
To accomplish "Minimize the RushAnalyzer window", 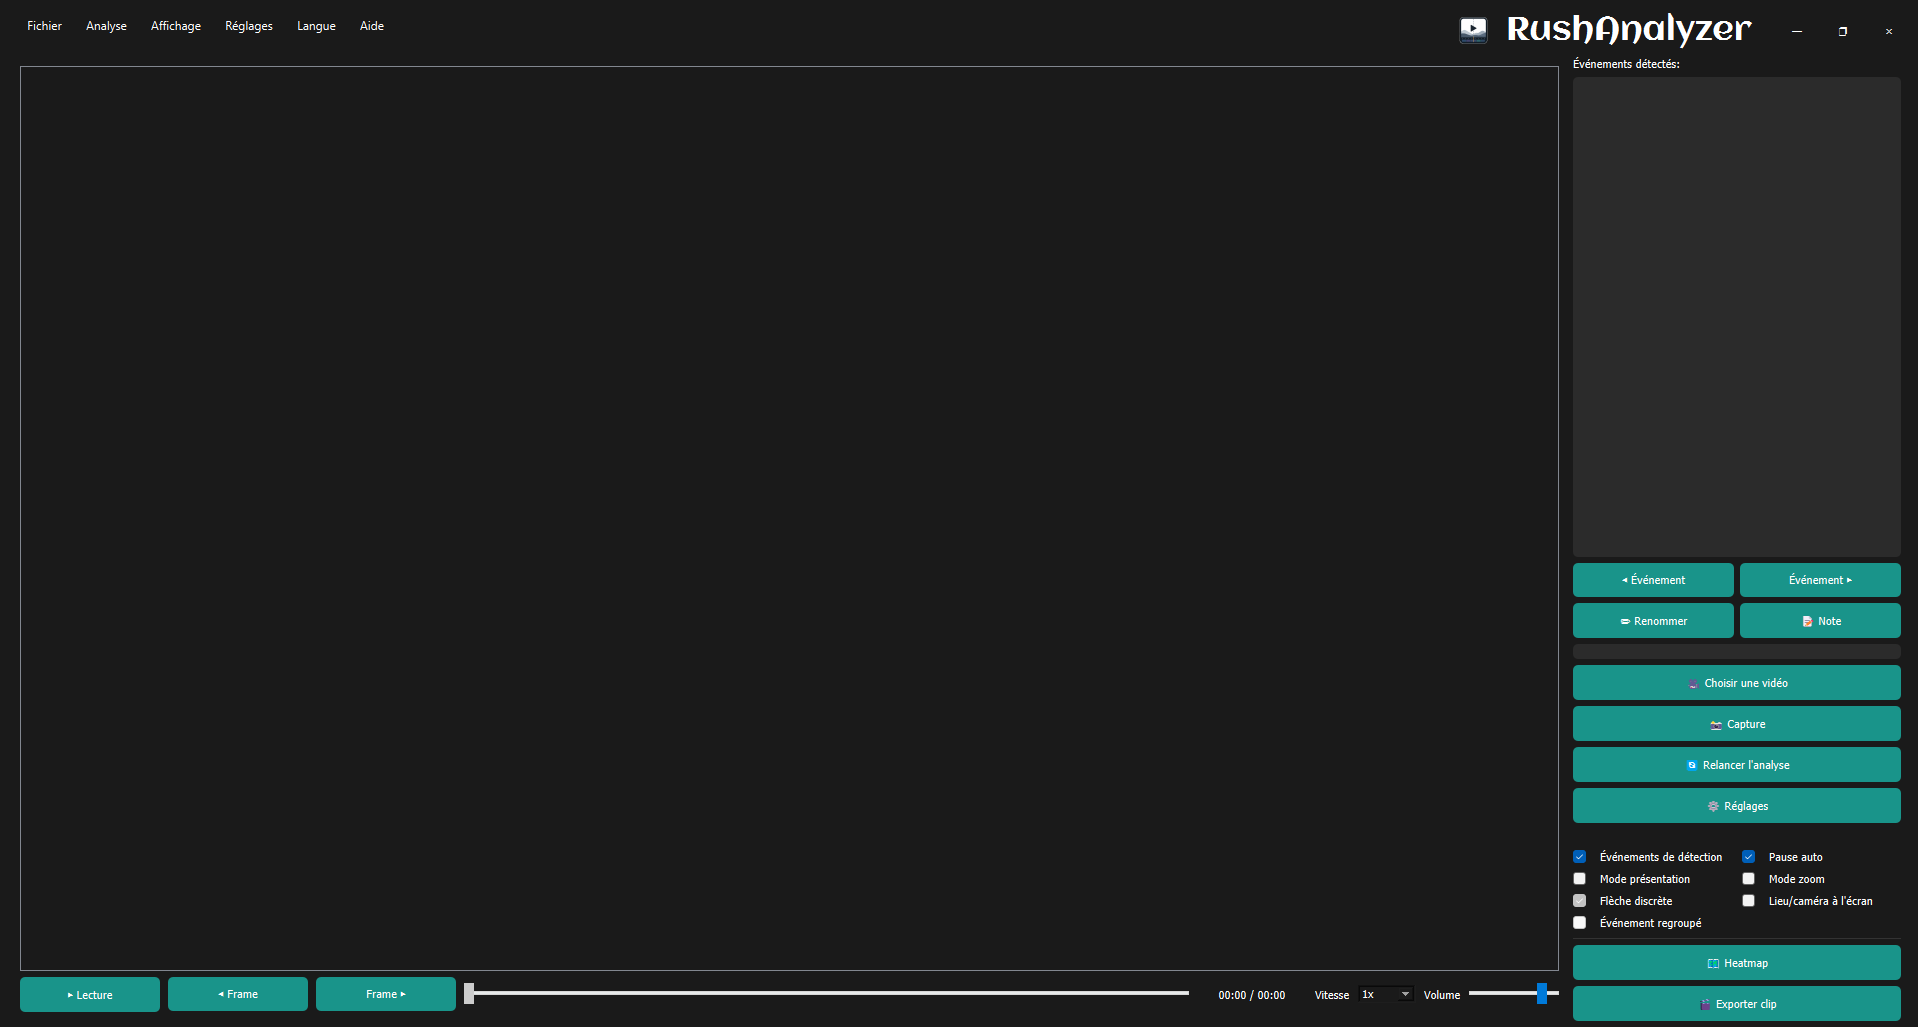I will click(x=1797, y=31).
